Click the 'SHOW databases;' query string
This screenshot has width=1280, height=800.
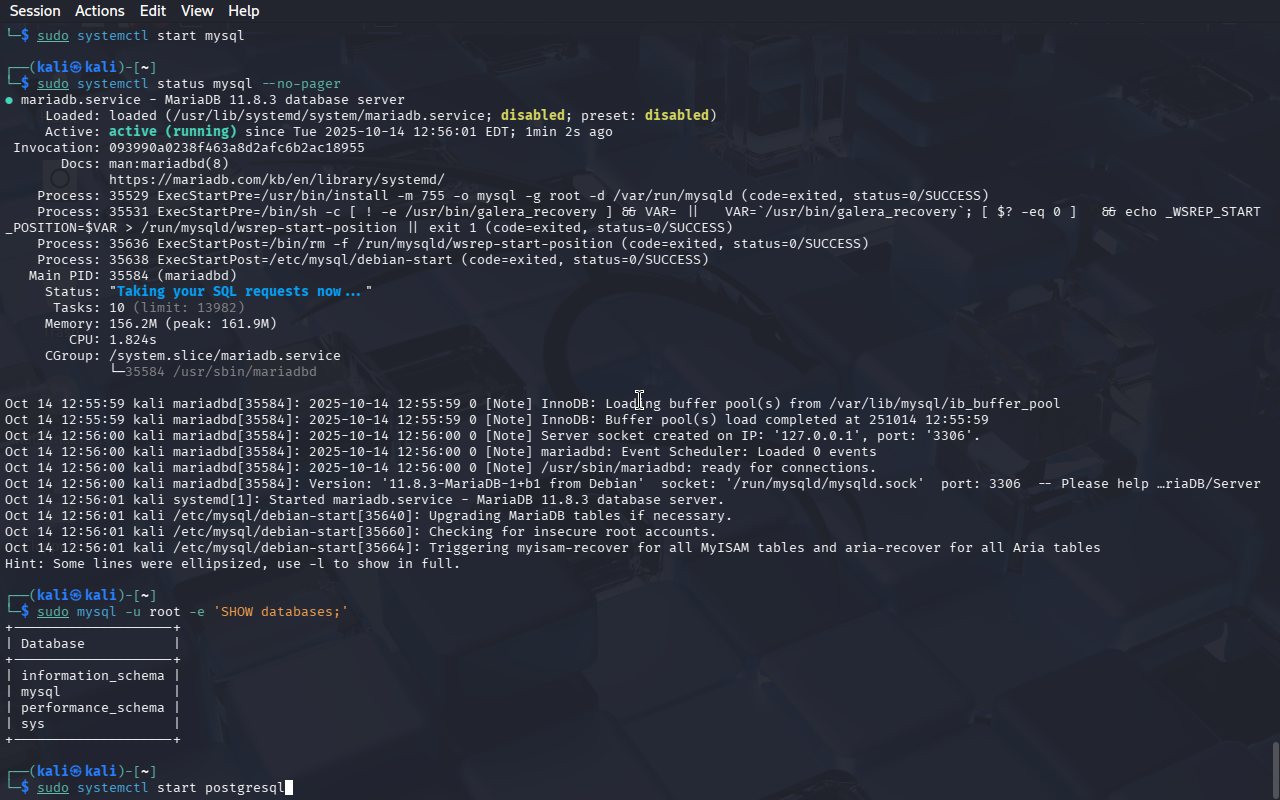[x=280, y=612]
